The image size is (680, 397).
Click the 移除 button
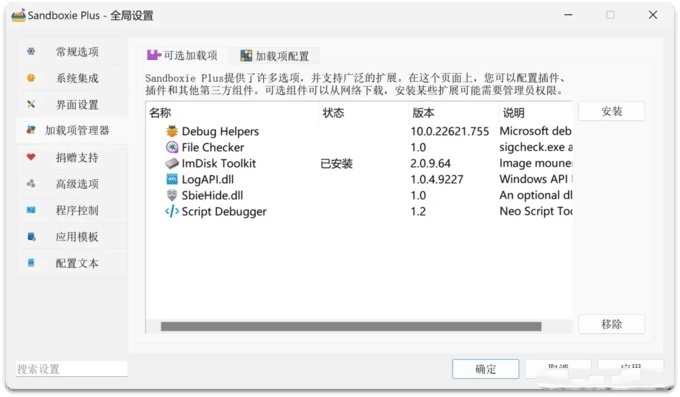(611, 324)
